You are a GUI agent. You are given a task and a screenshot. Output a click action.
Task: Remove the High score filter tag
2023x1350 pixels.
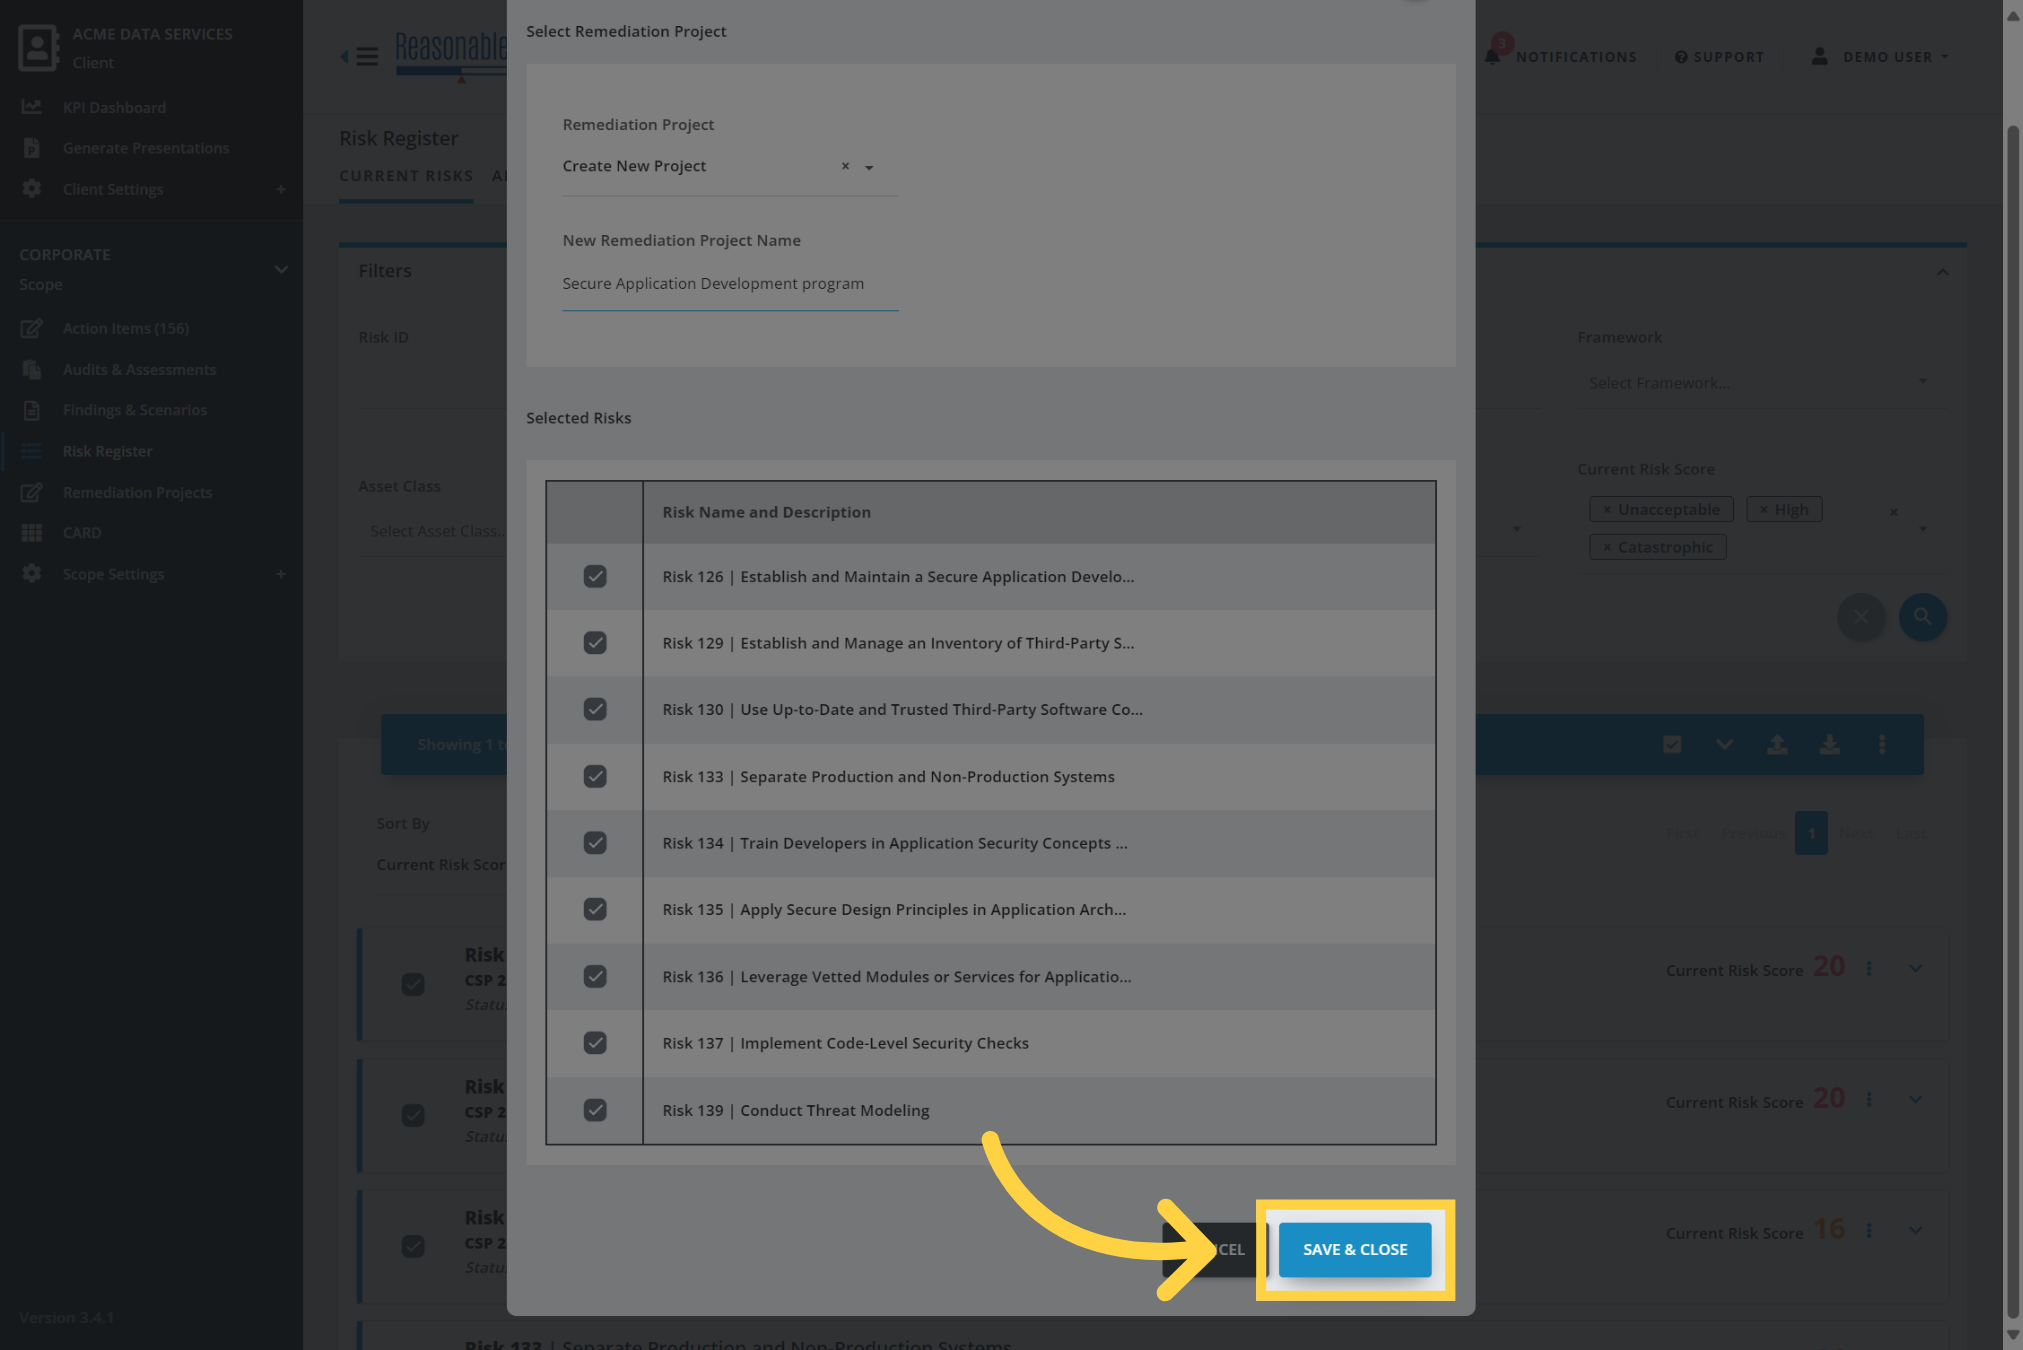click(x=1764, y=510)
